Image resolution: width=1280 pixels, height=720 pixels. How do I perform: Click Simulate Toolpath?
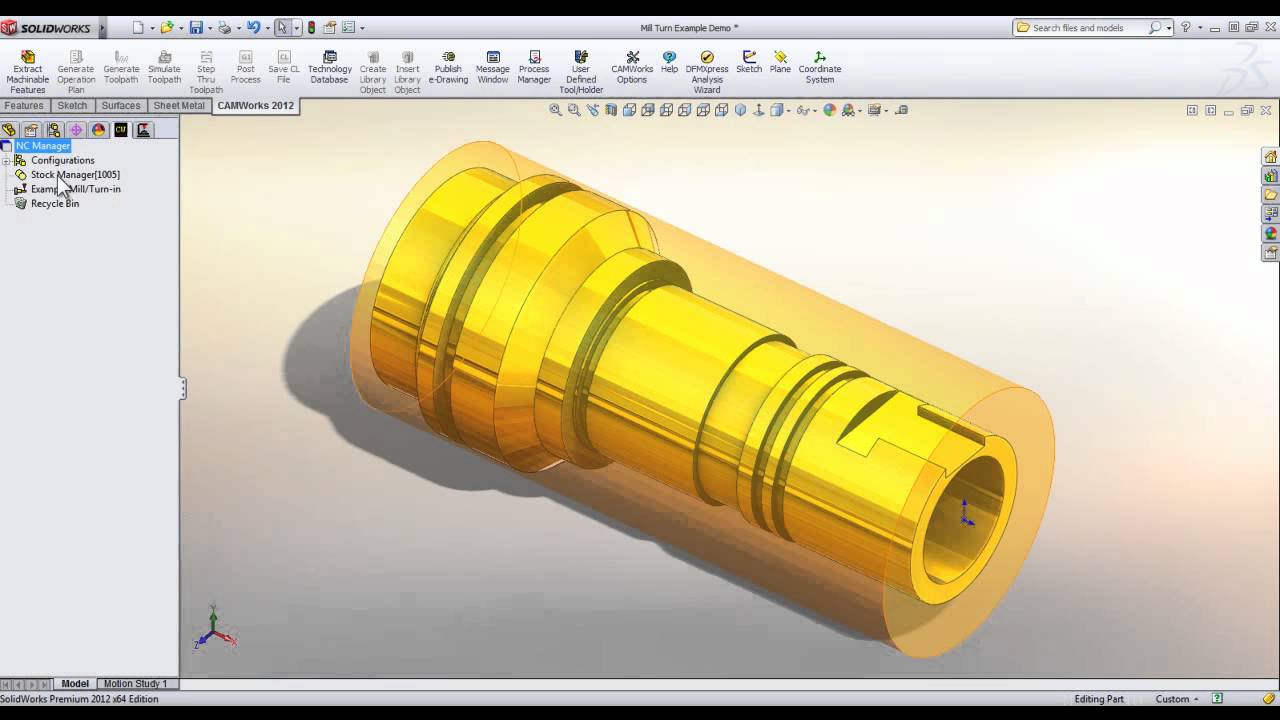tap(164, 67)
